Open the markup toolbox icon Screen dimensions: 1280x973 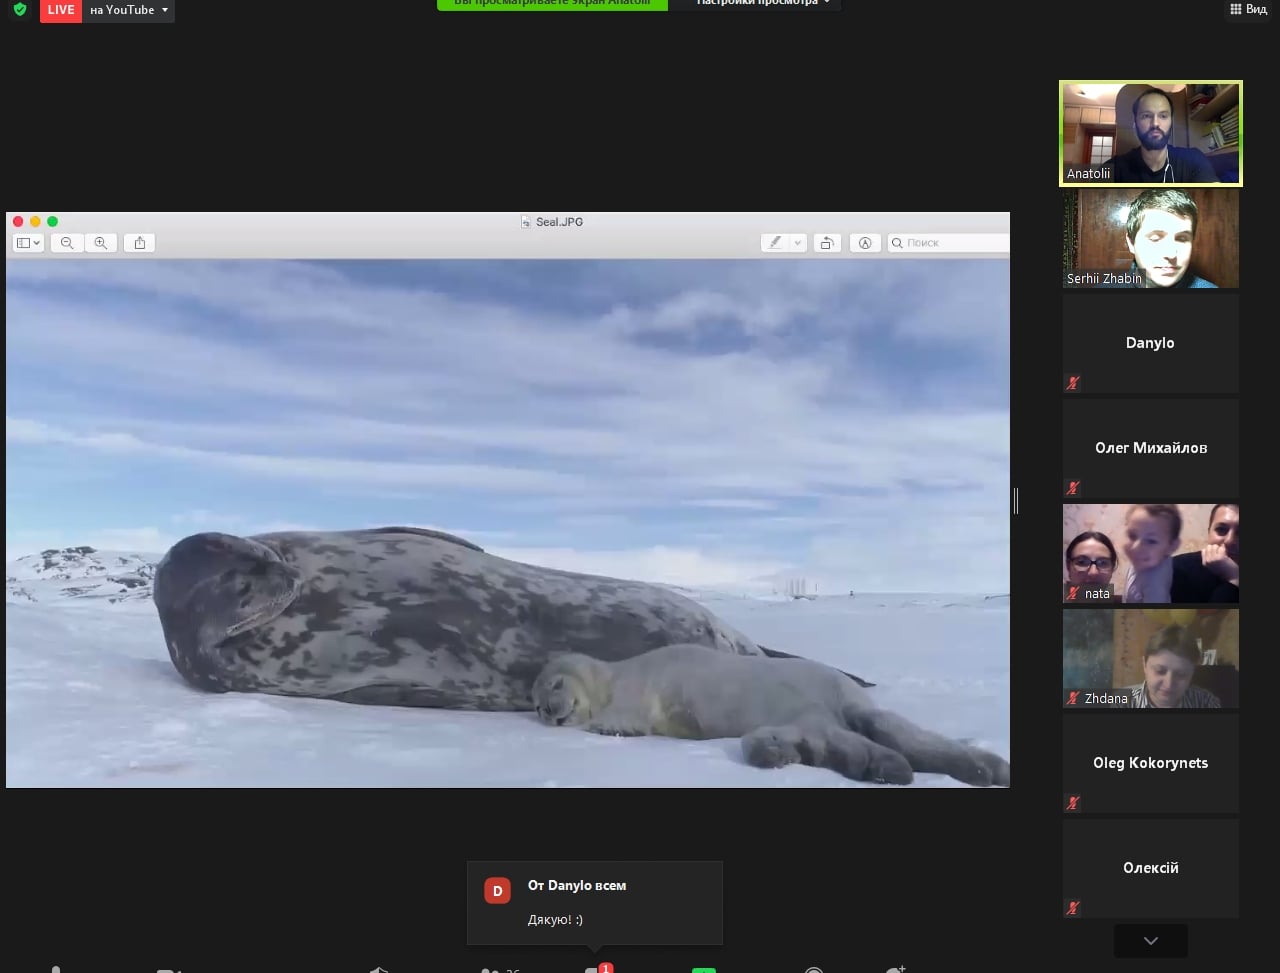point(865,243)
